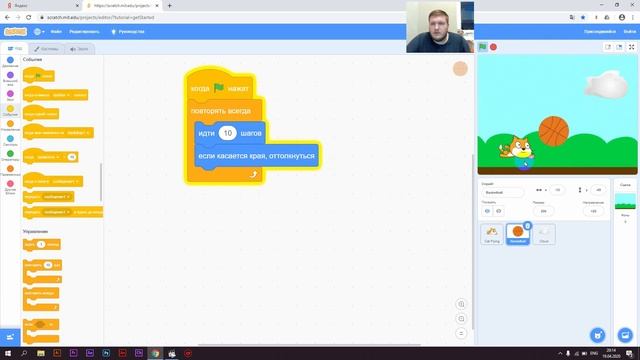Open the Файл menu
This screenshot has width=640, height=360.
[x=56, y=31]
